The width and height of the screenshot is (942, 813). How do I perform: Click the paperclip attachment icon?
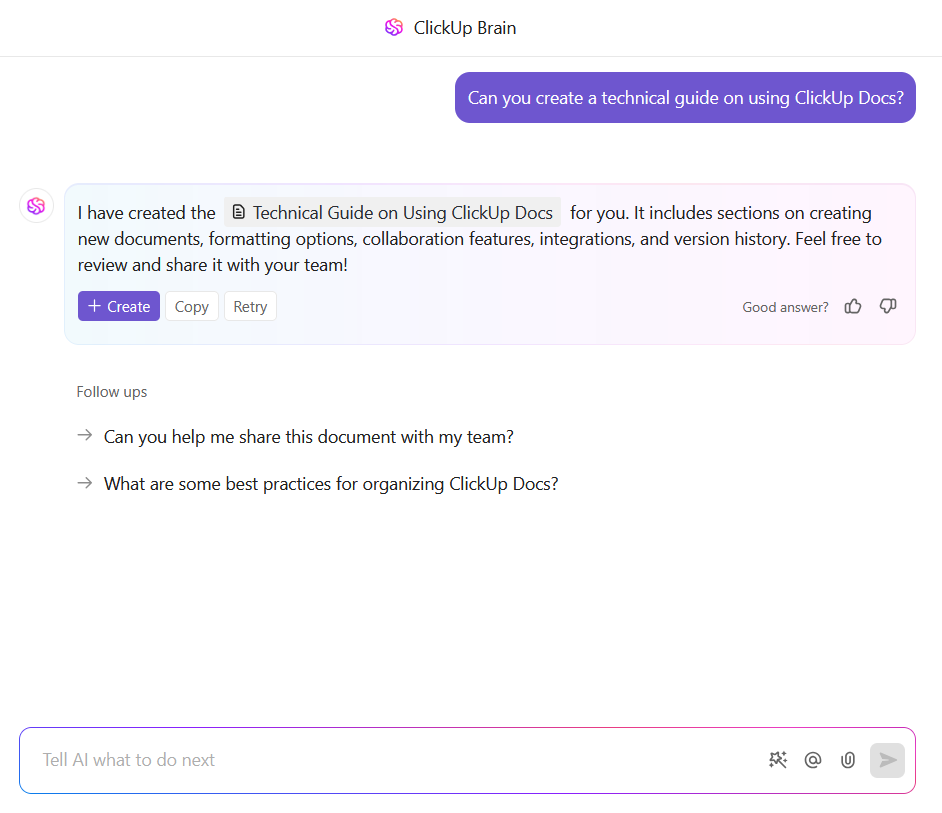(x=848, y=760)
